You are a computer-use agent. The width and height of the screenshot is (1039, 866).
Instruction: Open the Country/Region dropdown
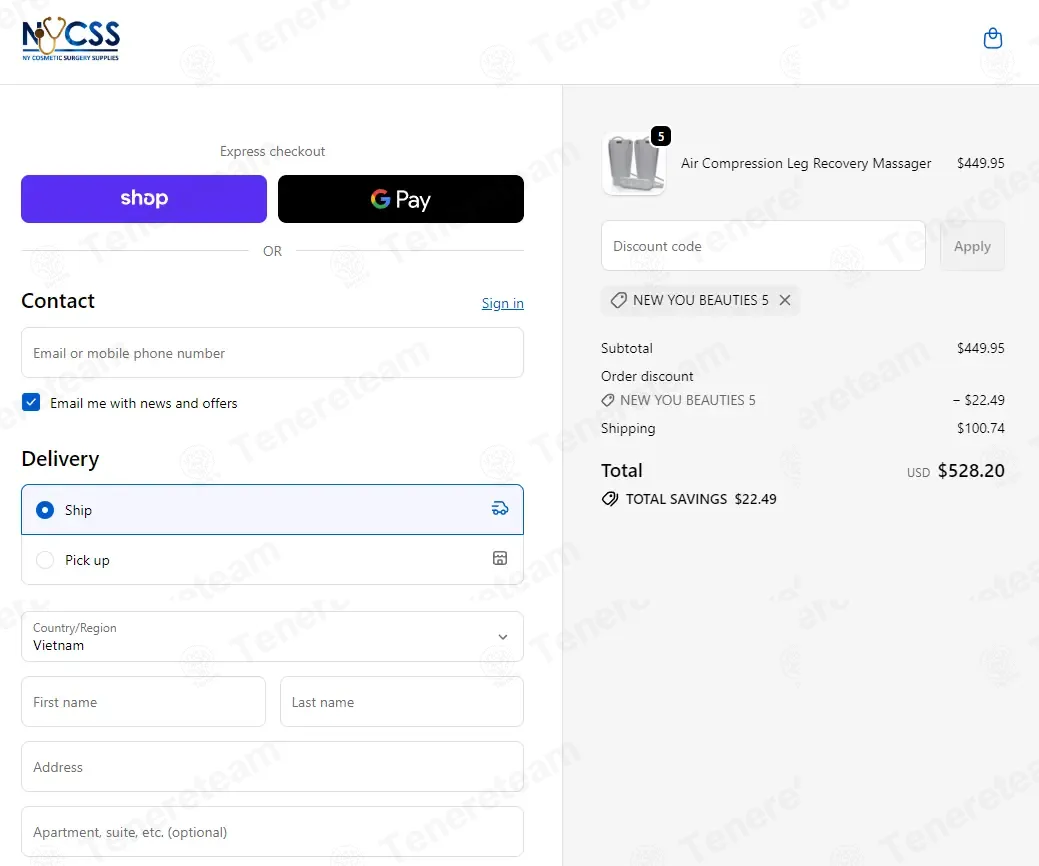coord(272,637)
